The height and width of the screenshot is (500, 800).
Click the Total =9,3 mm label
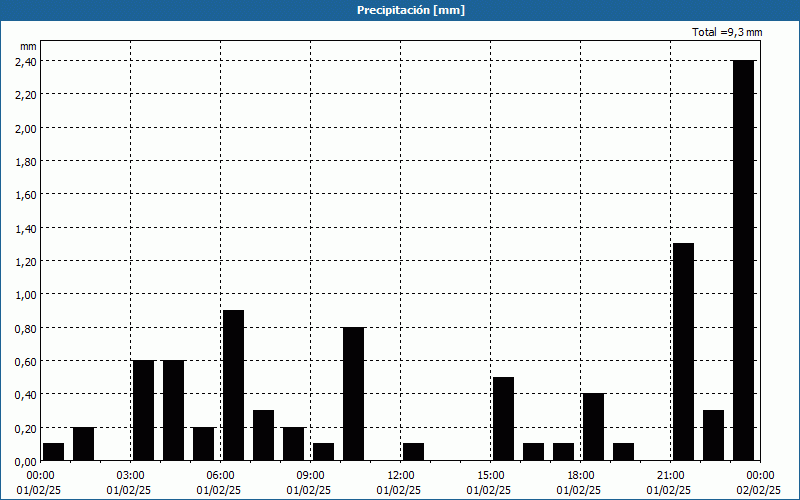tap(727, 32)
